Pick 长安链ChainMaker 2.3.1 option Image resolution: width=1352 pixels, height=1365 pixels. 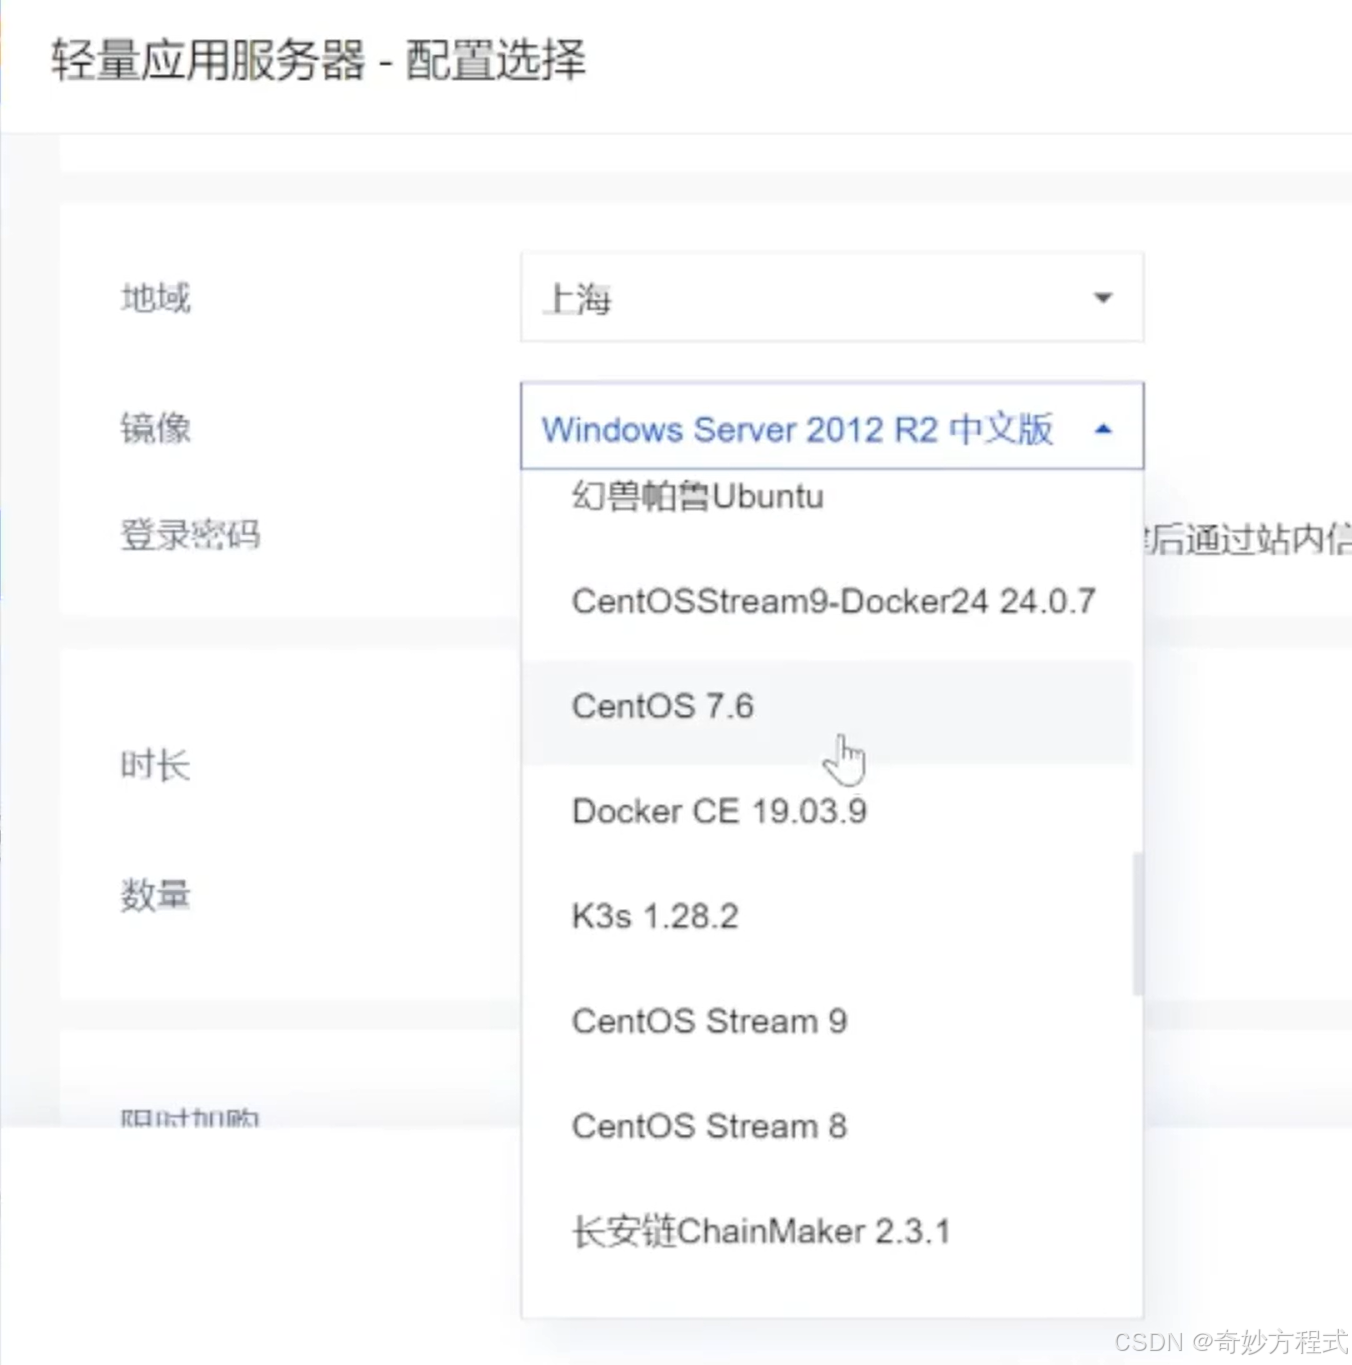pyautogui.click(x=827, y=1231)
